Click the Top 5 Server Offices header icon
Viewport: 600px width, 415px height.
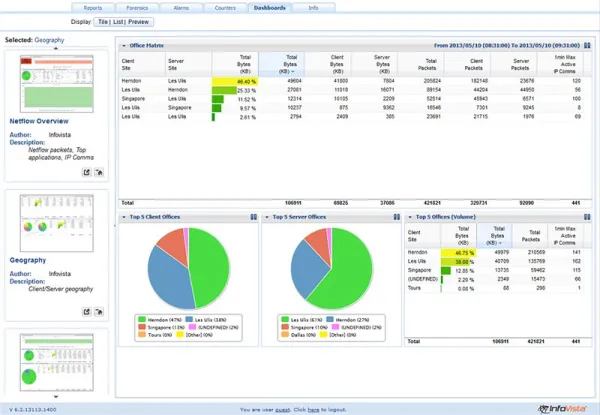(397, 216)
